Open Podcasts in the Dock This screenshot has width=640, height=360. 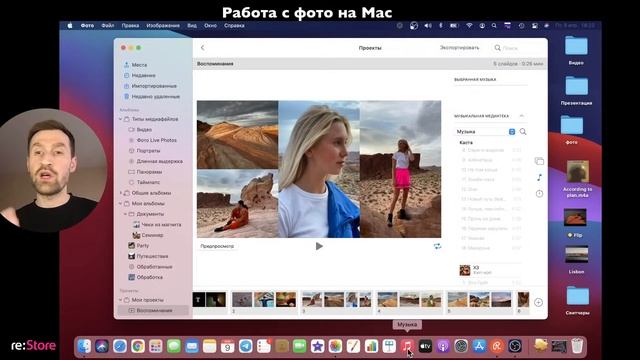pos(443,346)
